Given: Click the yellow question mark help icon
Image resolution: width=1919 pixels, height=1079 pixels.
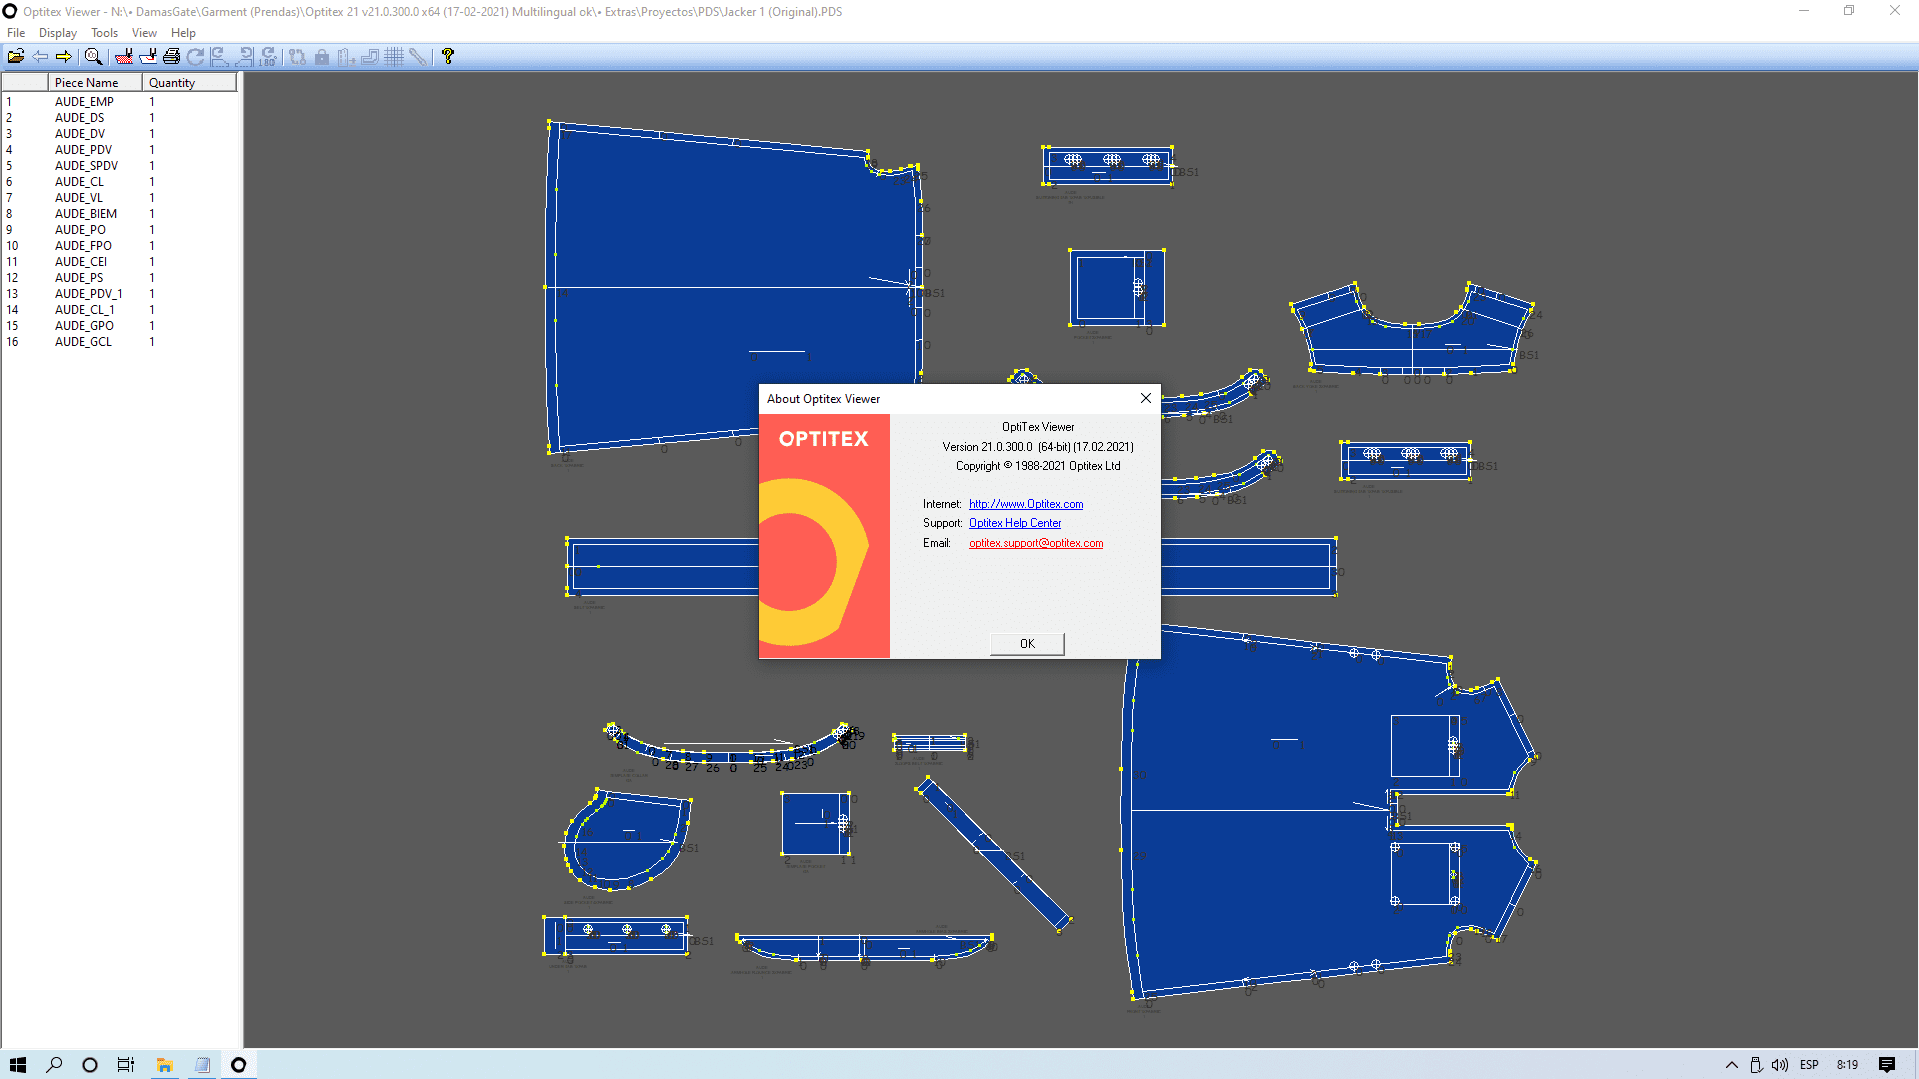Looking at the screenshot, I should (448, 57).
